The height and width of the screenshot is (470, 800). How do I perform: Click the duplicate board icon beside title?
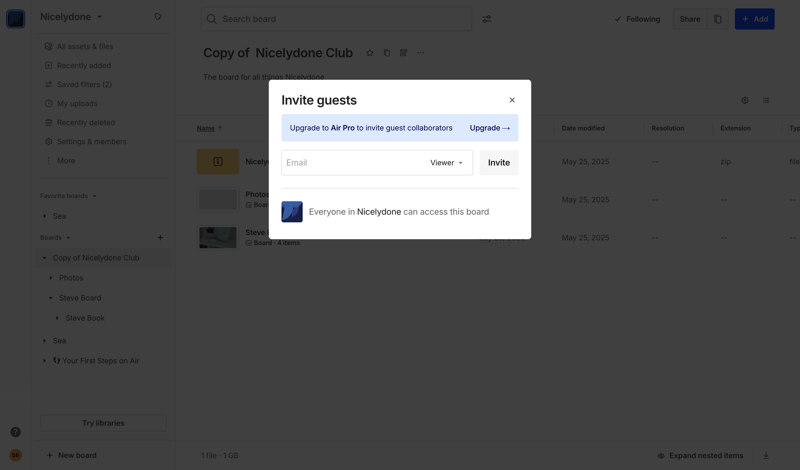(387, 53)
